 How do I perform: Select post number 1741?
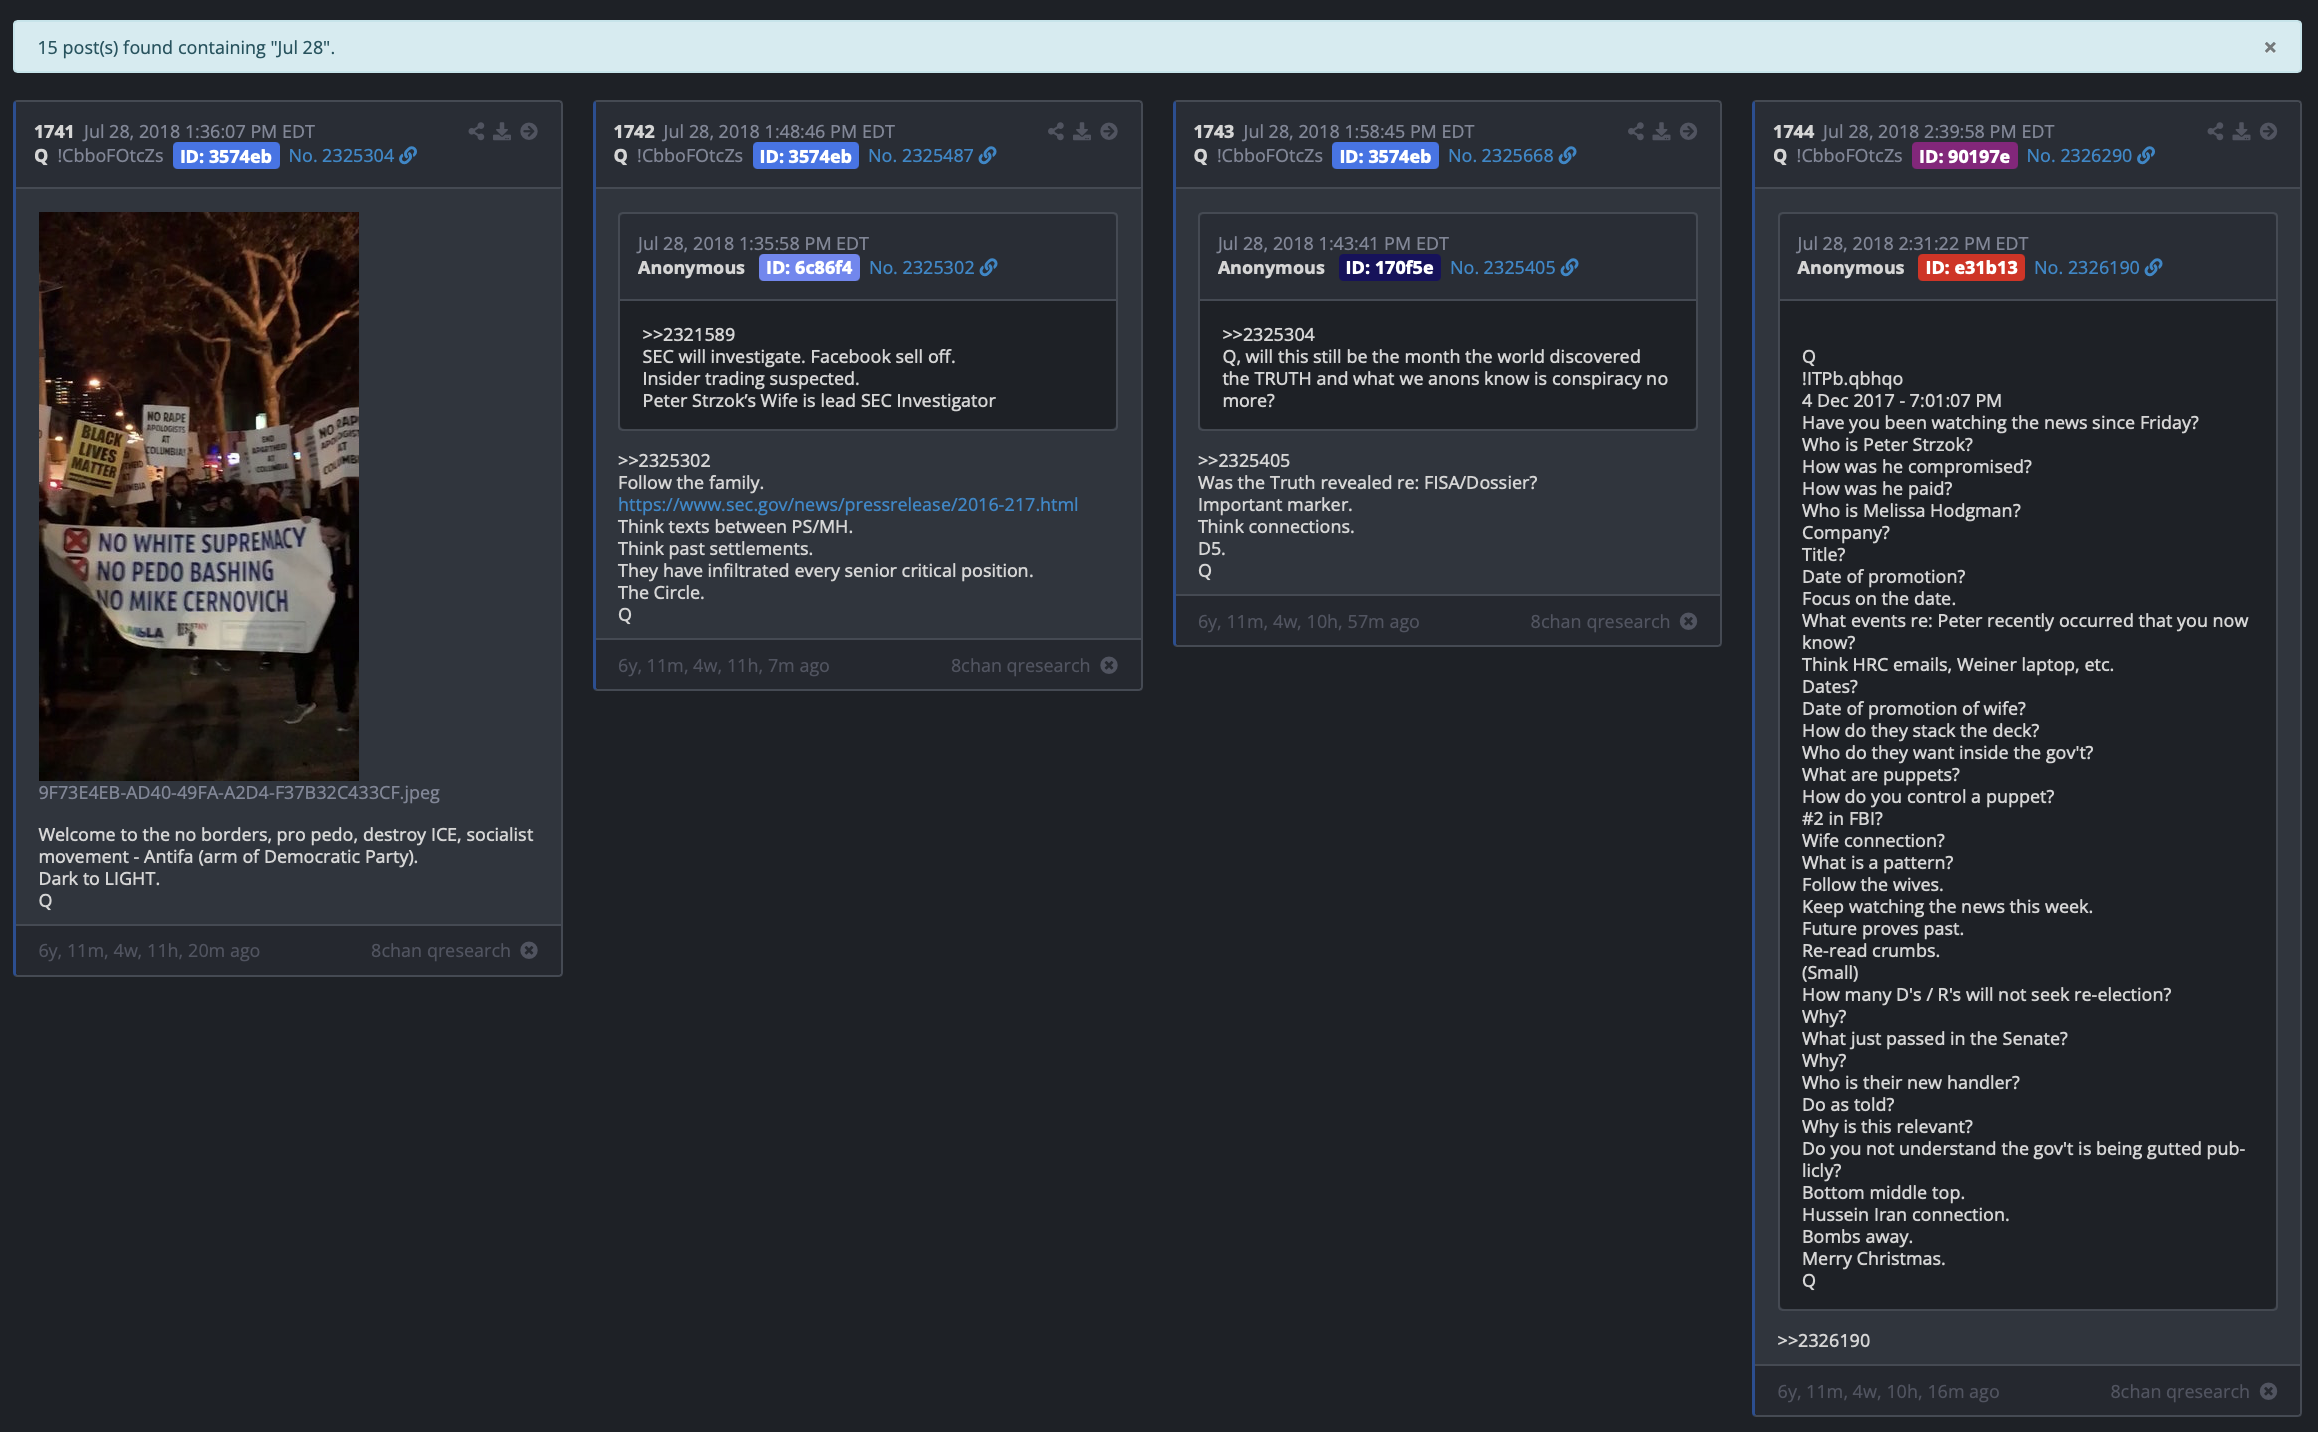click(x=54, y=132)
